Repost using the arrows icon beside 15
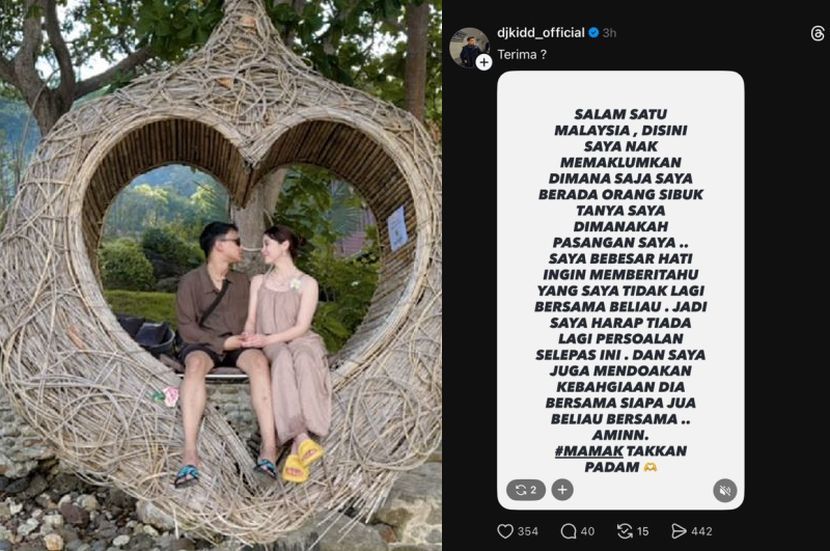This screenshot has height=551, width=830. coord(625,531)
